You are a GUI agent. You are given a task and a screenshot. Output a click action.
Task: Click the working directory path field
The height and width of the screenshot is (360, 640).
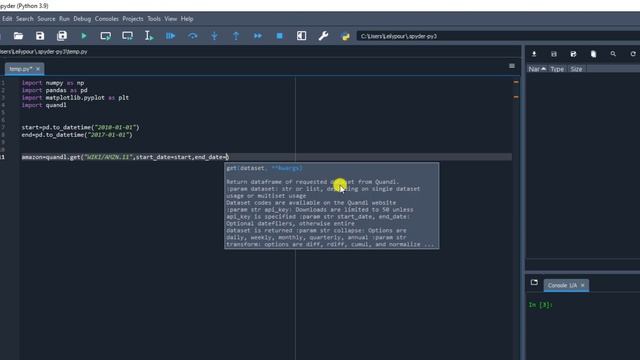498,36
